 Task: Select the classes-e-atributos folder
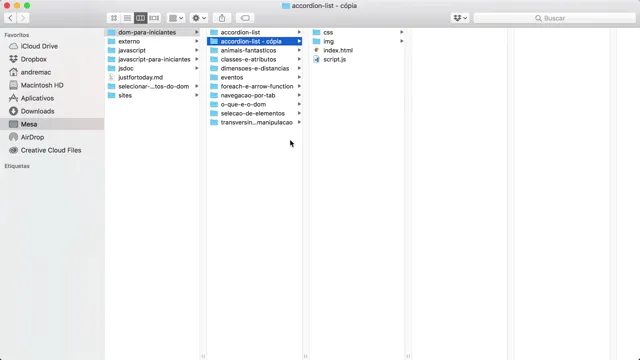point(255,59)
